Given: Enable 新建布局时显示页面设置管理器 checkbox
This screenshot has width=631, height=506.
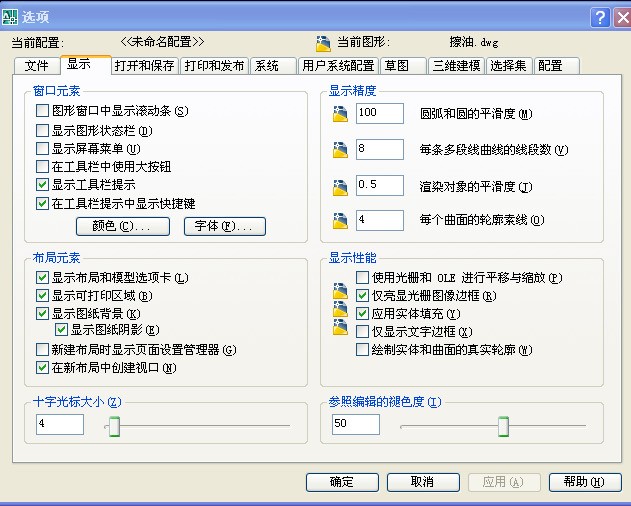Looking at the screenshot, I should tap(42, 349).
